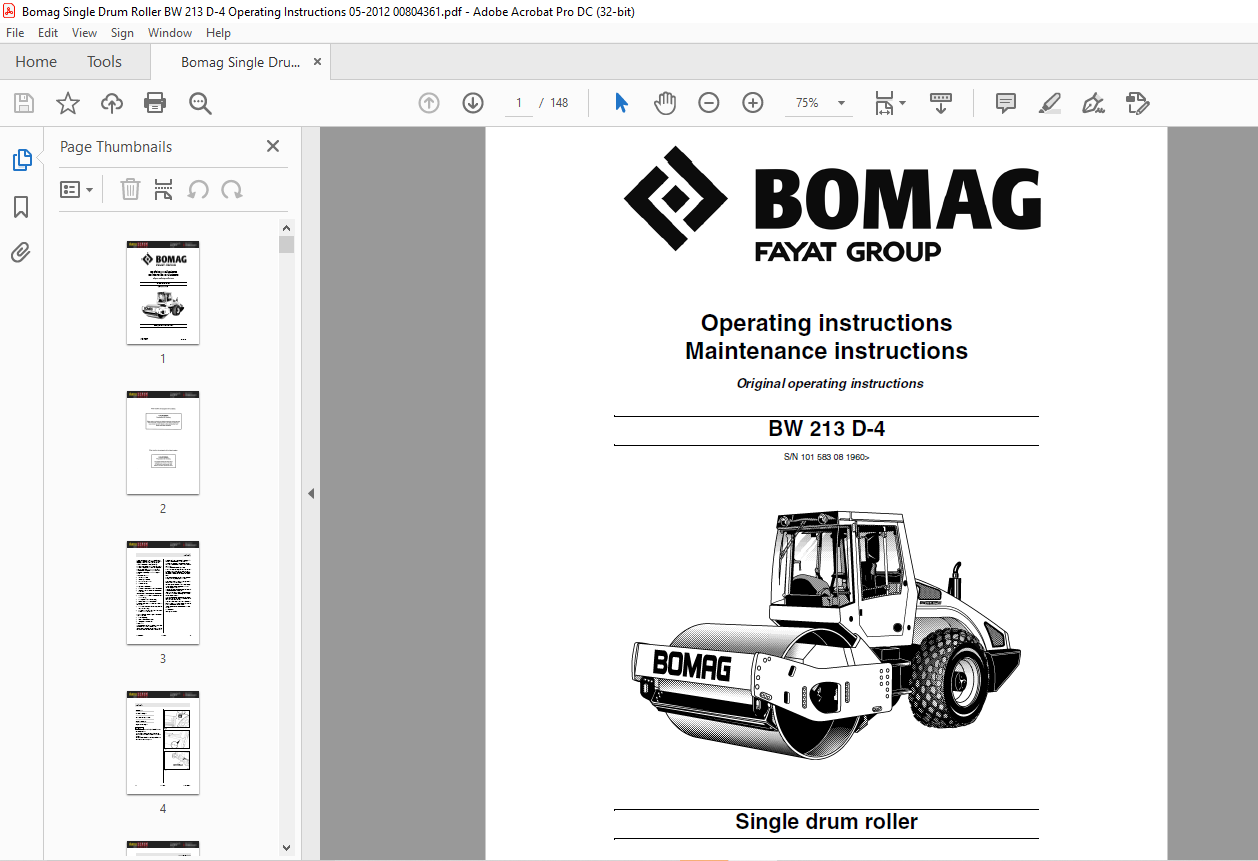Print the document using the printer icon

point(155,103)
